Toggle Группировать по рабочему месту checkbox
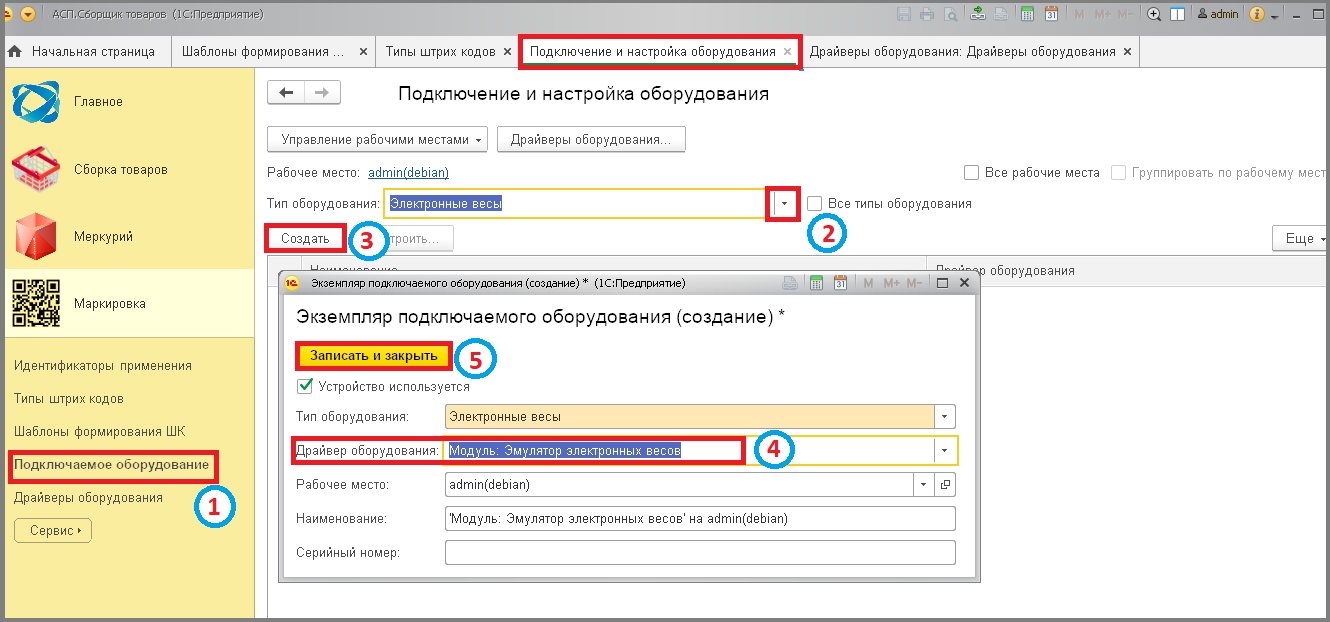Image resolution: width=1330 pixels, height=622 pixels. click(1118, 172)
